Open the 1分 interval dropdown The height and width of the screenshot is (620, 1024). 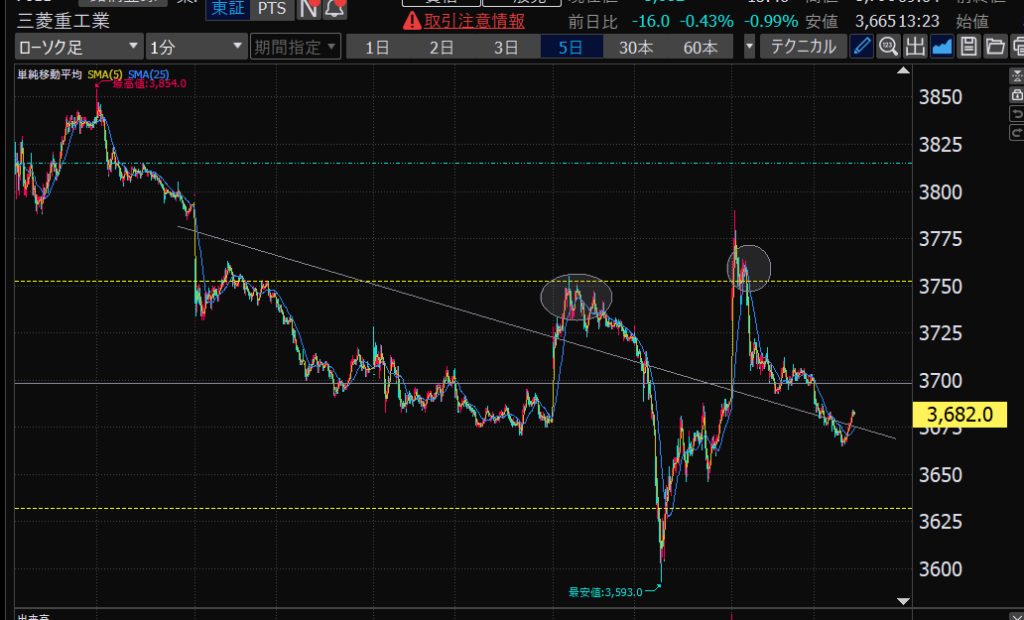[195, 46]
